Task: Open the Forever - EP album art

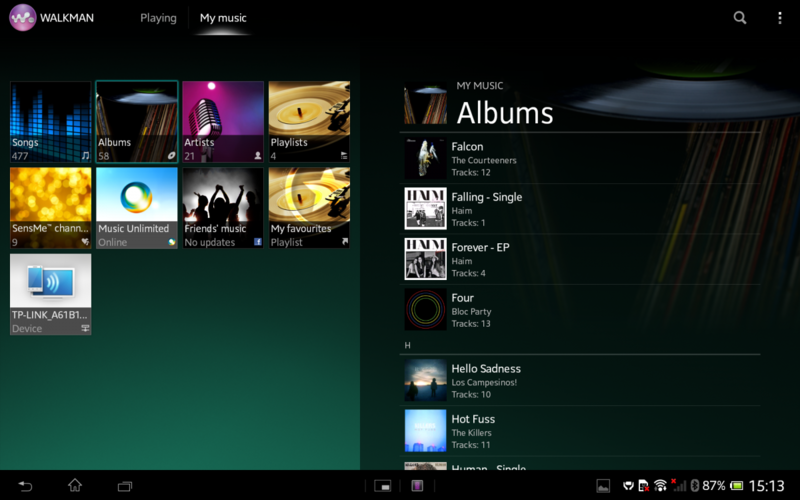Action: pos(426,259)
